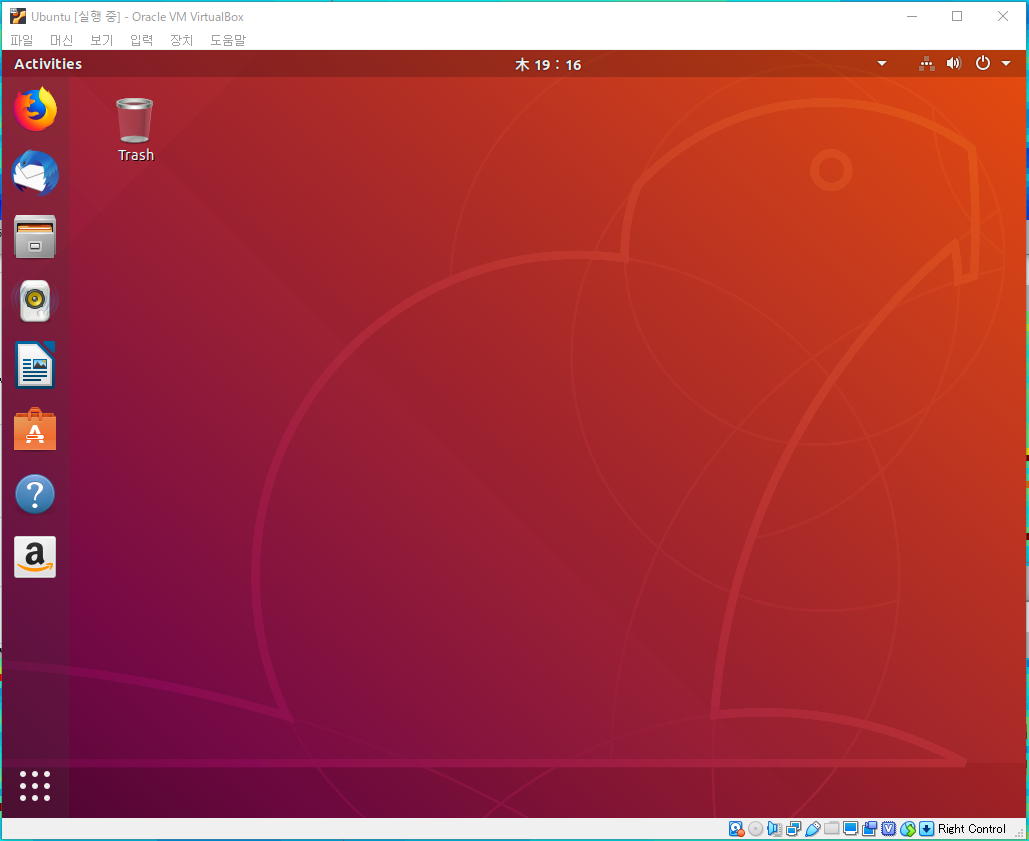
Task: Click the resize grip in status bar corner
Action: point(1019,832)
